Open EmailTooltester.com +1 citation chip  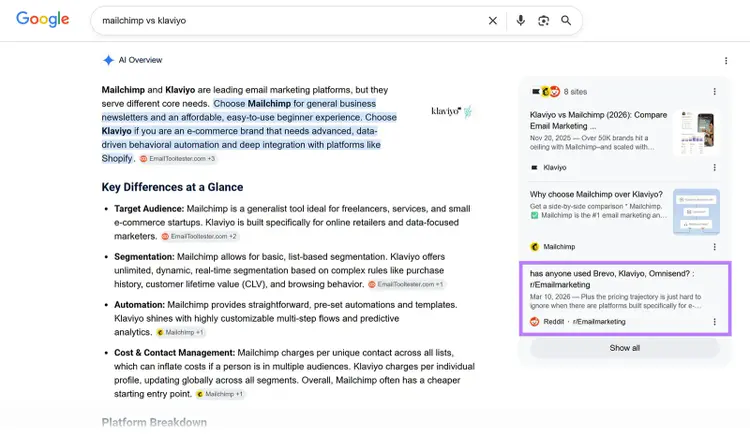pos(406,284)
